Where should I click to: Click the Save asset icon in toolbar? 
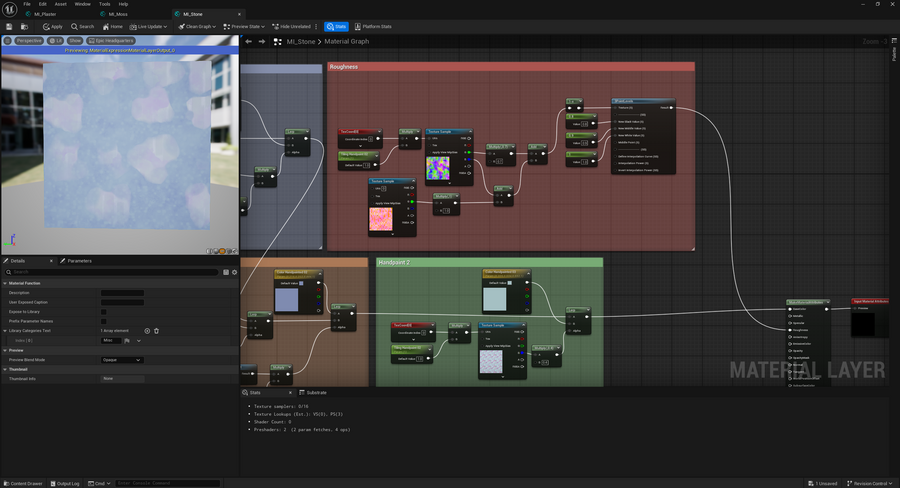(9, 26)
